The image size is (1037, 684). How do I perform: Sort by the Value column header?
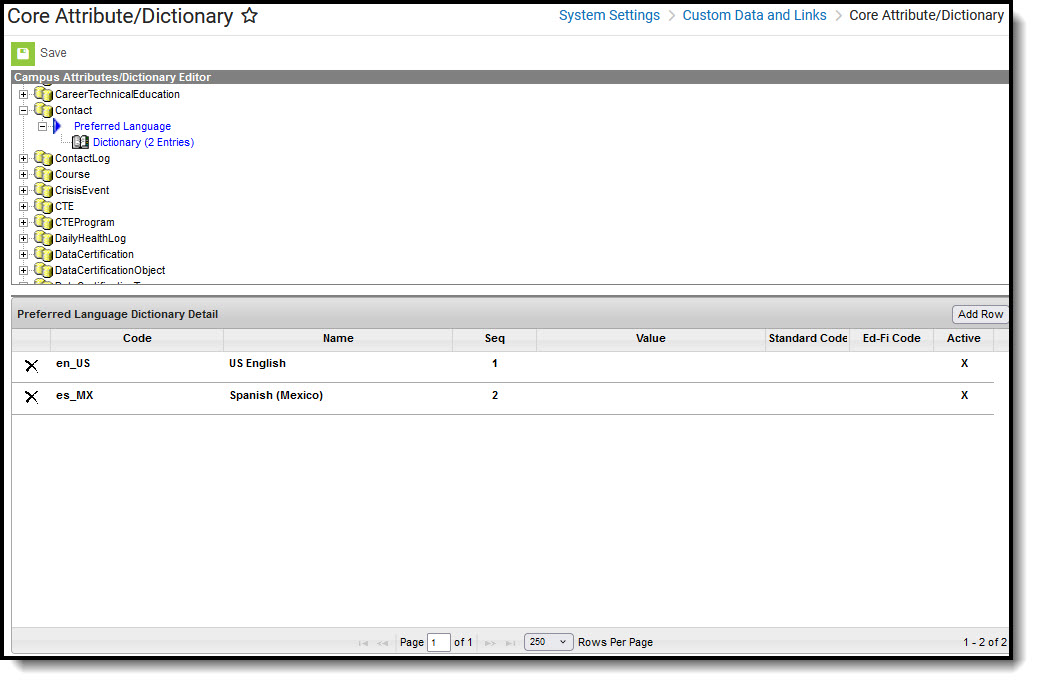coord(651,339)
